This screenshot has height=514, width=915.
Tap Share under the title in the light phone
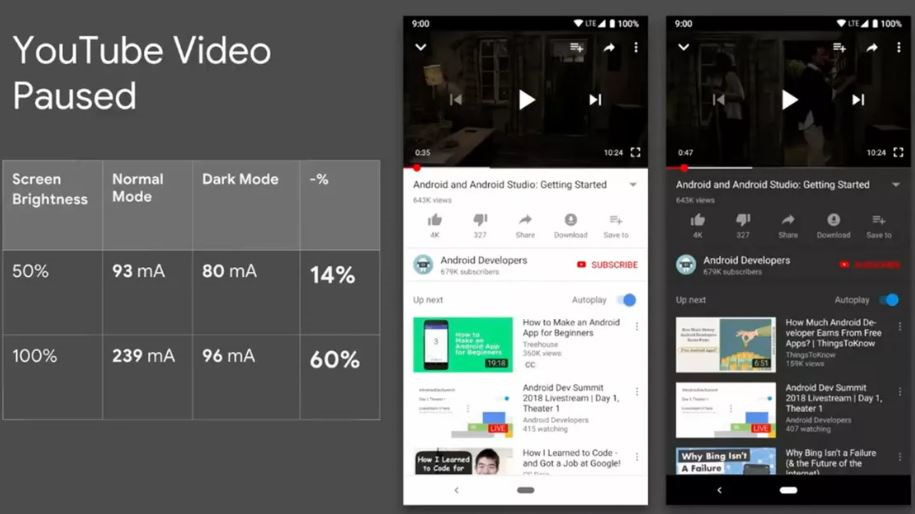(x=525, y=225)
